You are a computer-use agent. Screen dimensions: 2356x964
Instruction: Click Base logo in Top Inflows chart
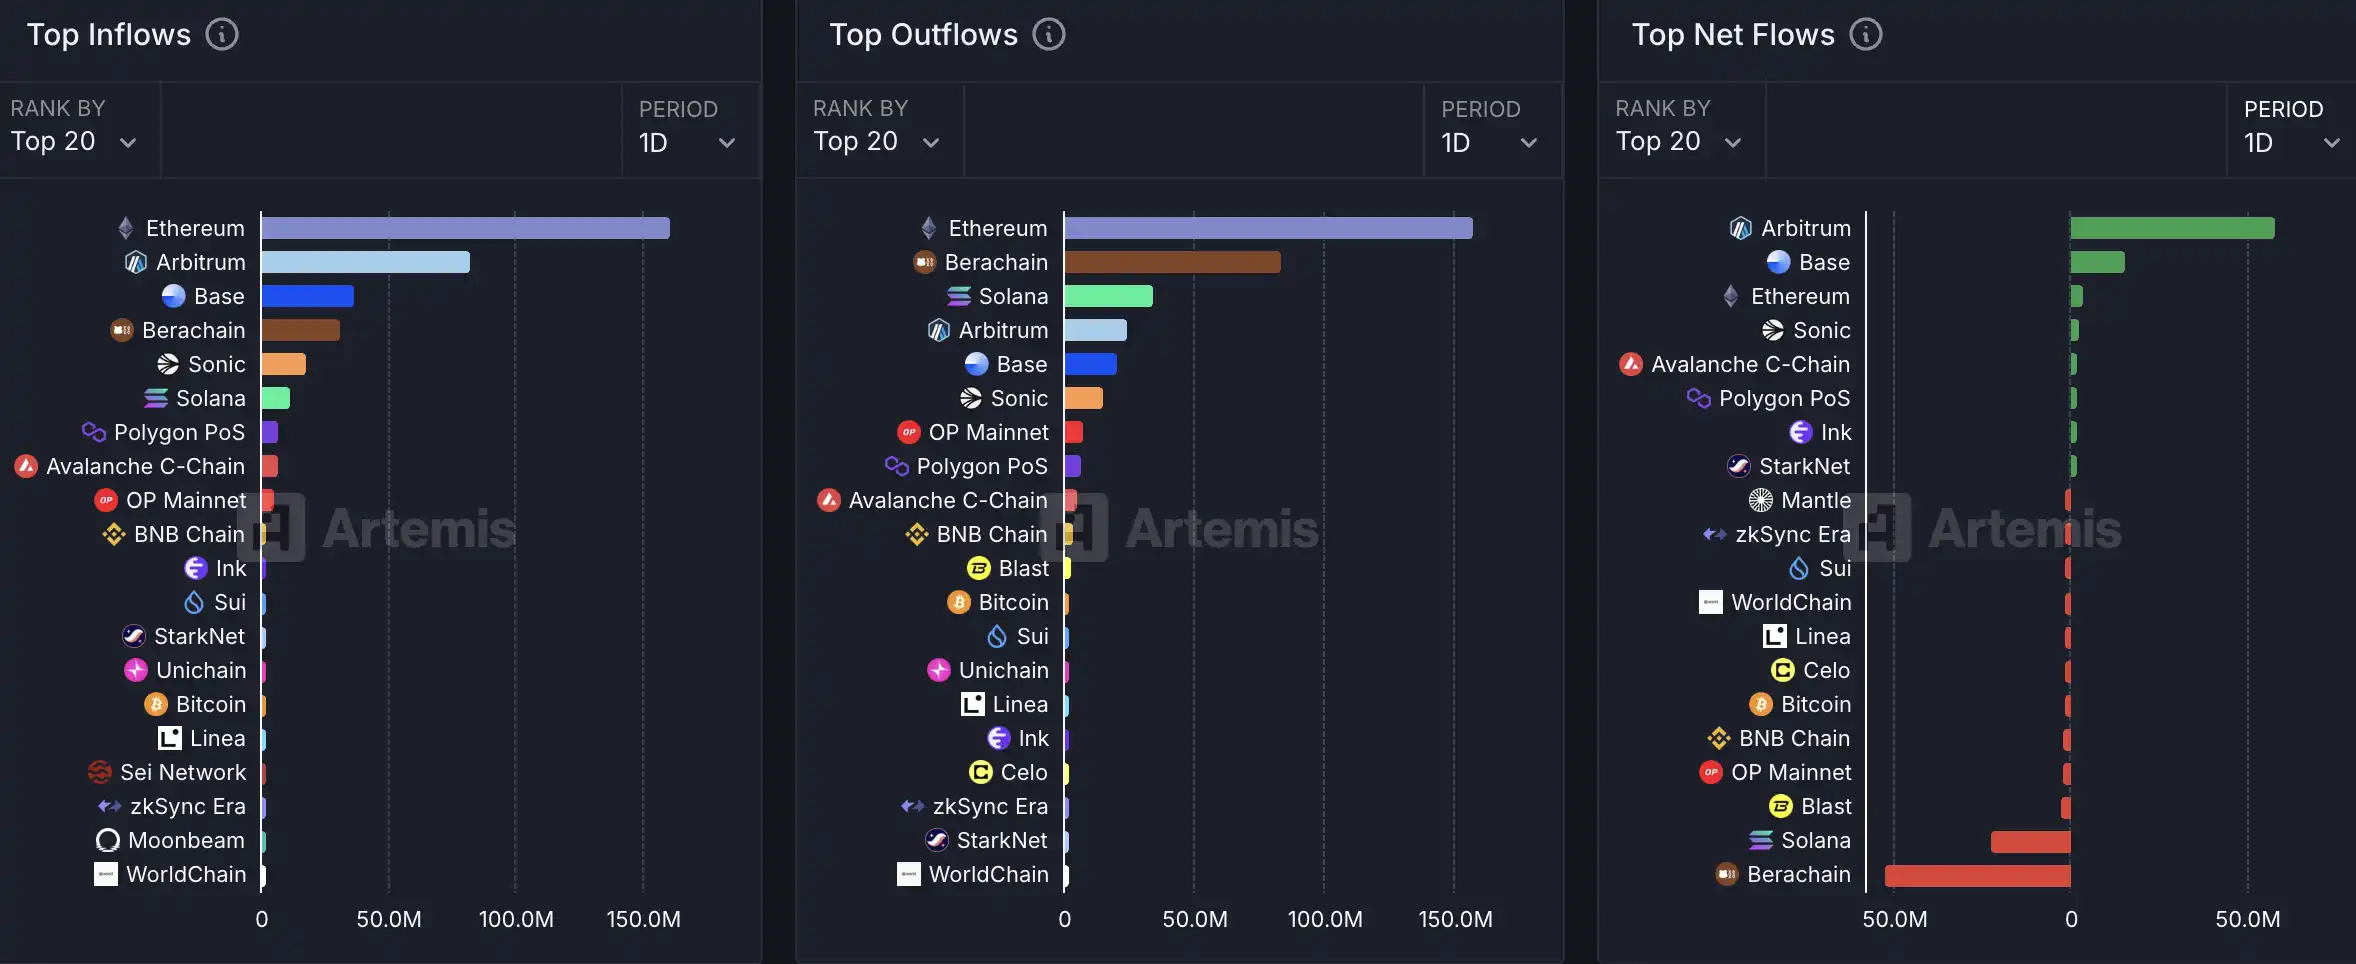(174, 296)
